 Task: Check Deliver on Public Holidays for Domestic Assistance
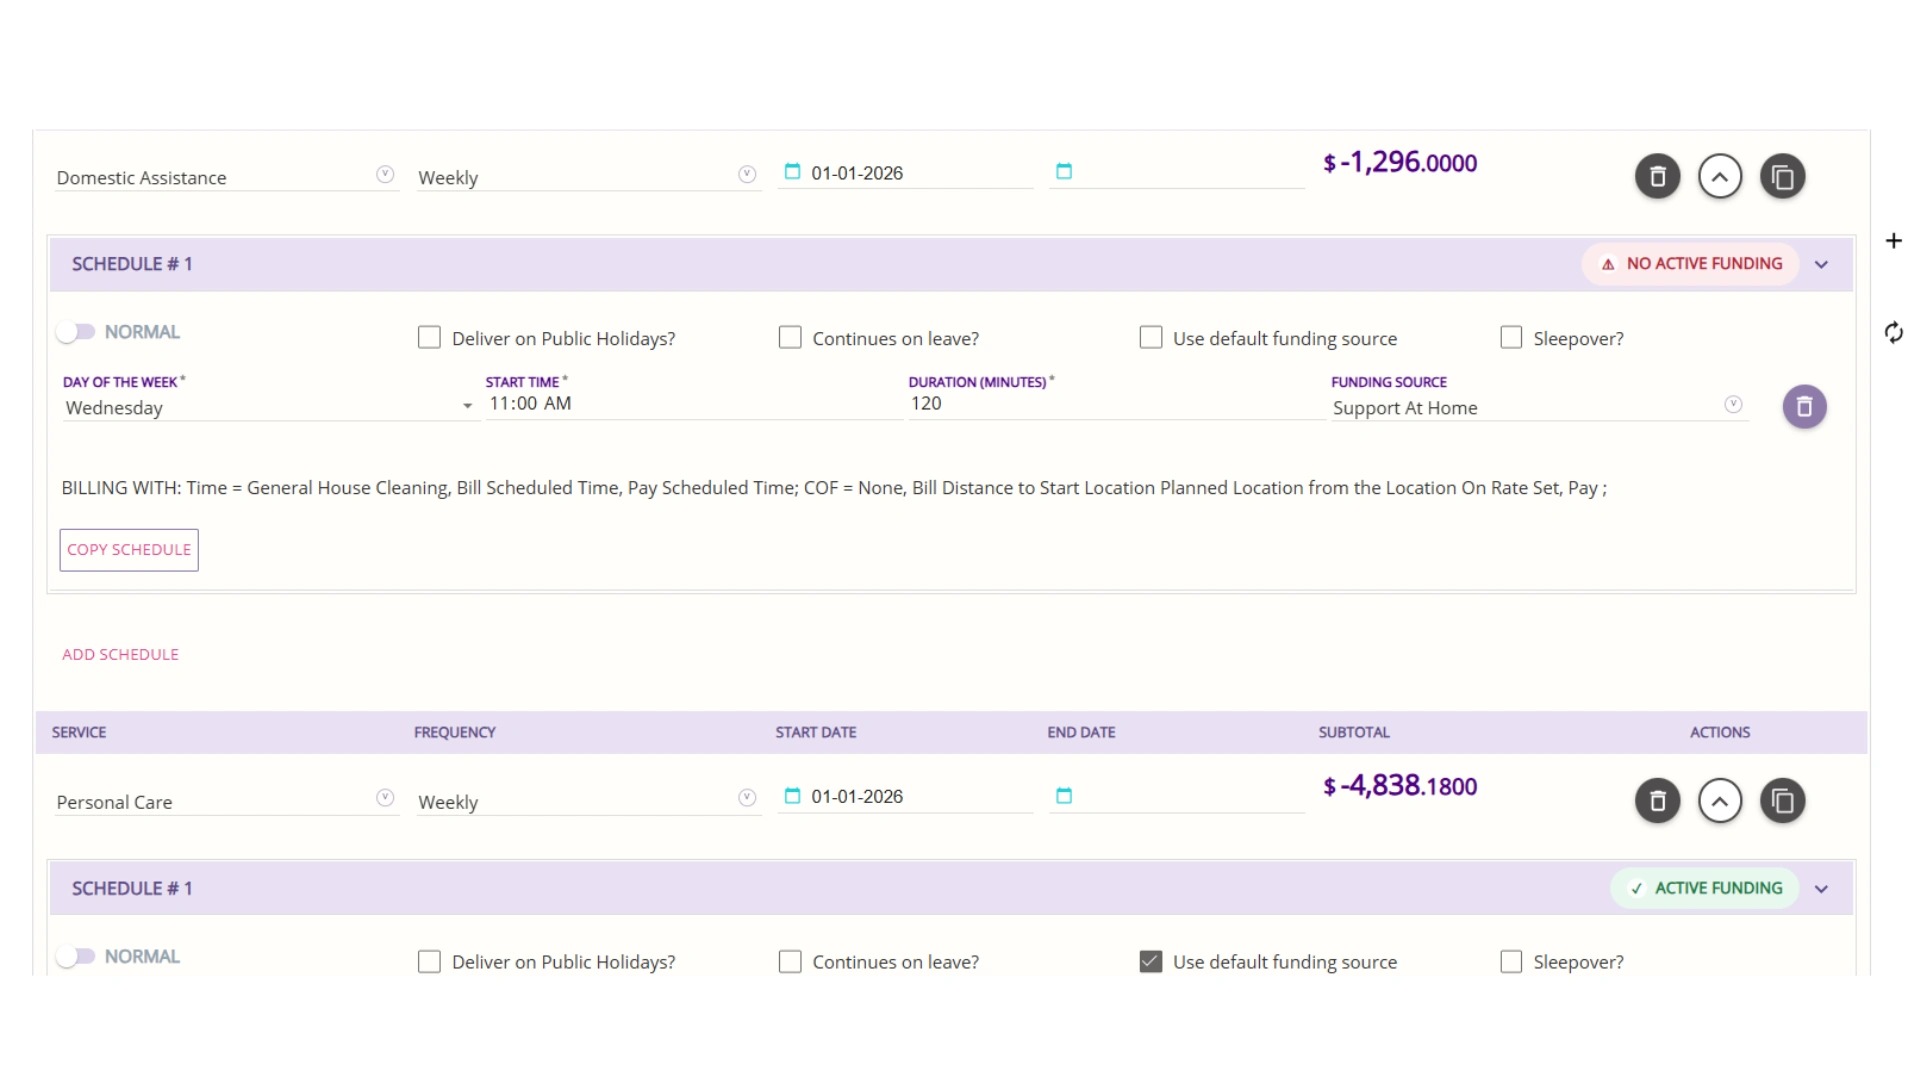click(x=429, y=338)
